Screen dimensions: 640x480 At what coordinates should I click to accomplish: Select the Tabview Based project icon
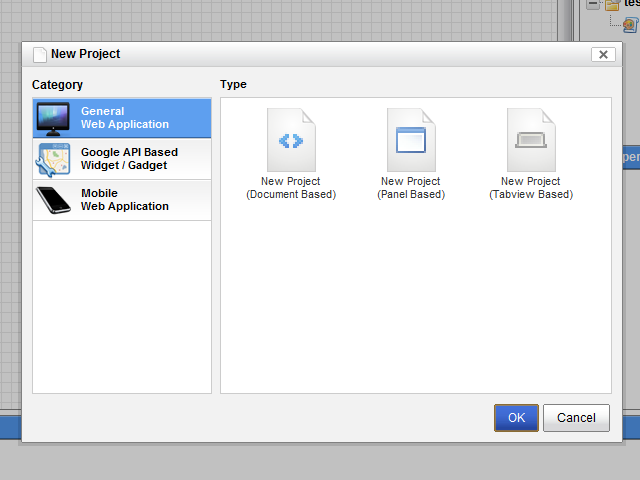531,140
